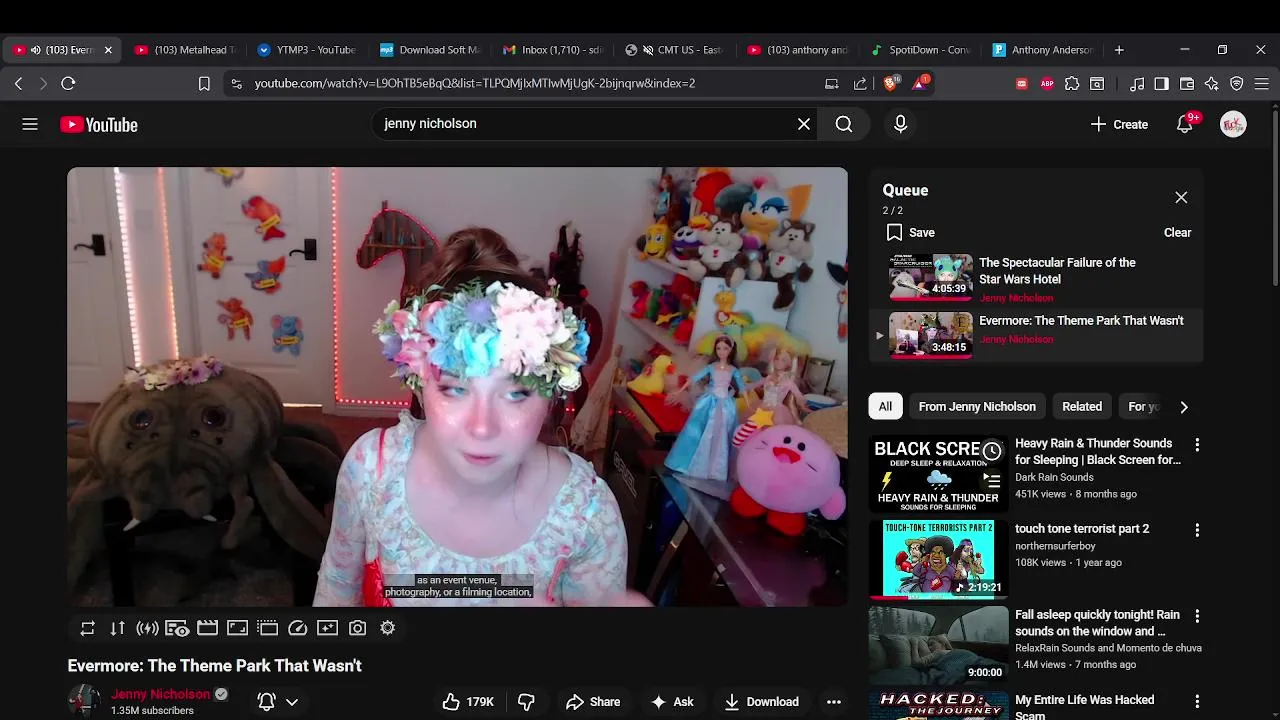Open a new browser tab
This screenshot has height=720, width=1280.
1119,50
